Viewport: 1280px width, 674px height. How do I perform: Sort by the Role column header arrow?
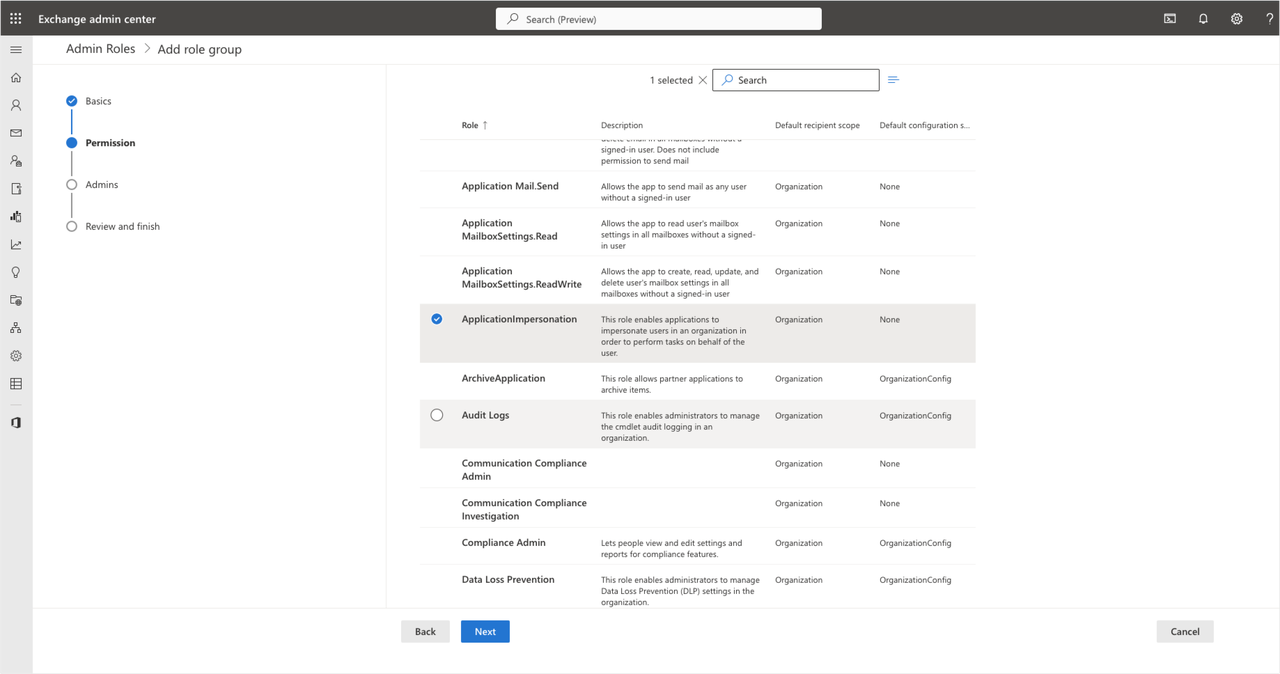pyautogui.click(x=487, y=125)
